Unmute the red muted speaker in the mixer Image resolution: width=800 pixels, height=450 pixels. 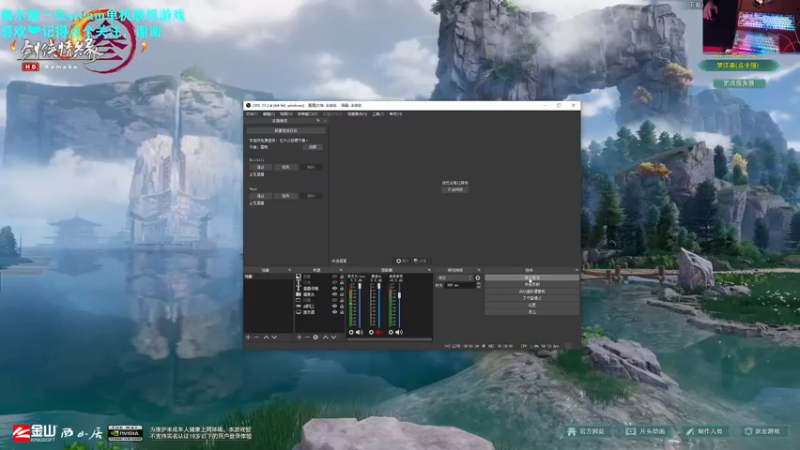click(x=379, y=332)
